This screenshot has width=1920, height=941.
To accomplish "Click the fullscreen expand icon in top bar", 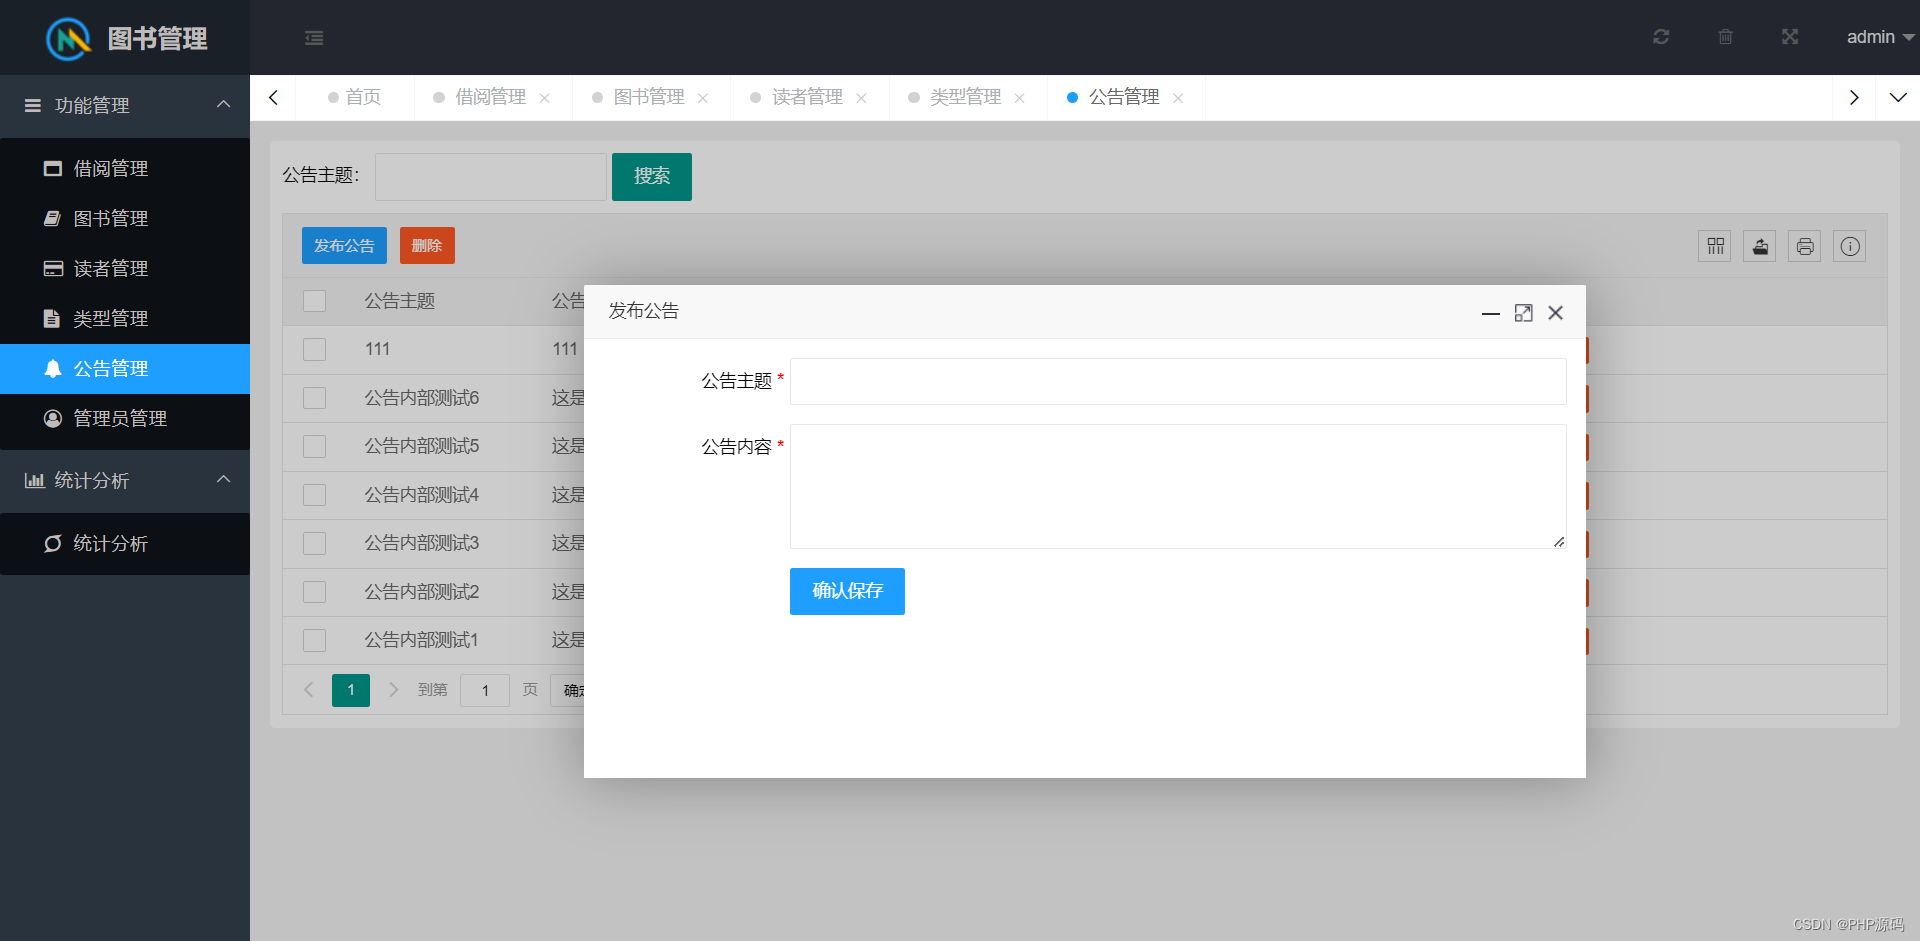I will pos(1790,37).
